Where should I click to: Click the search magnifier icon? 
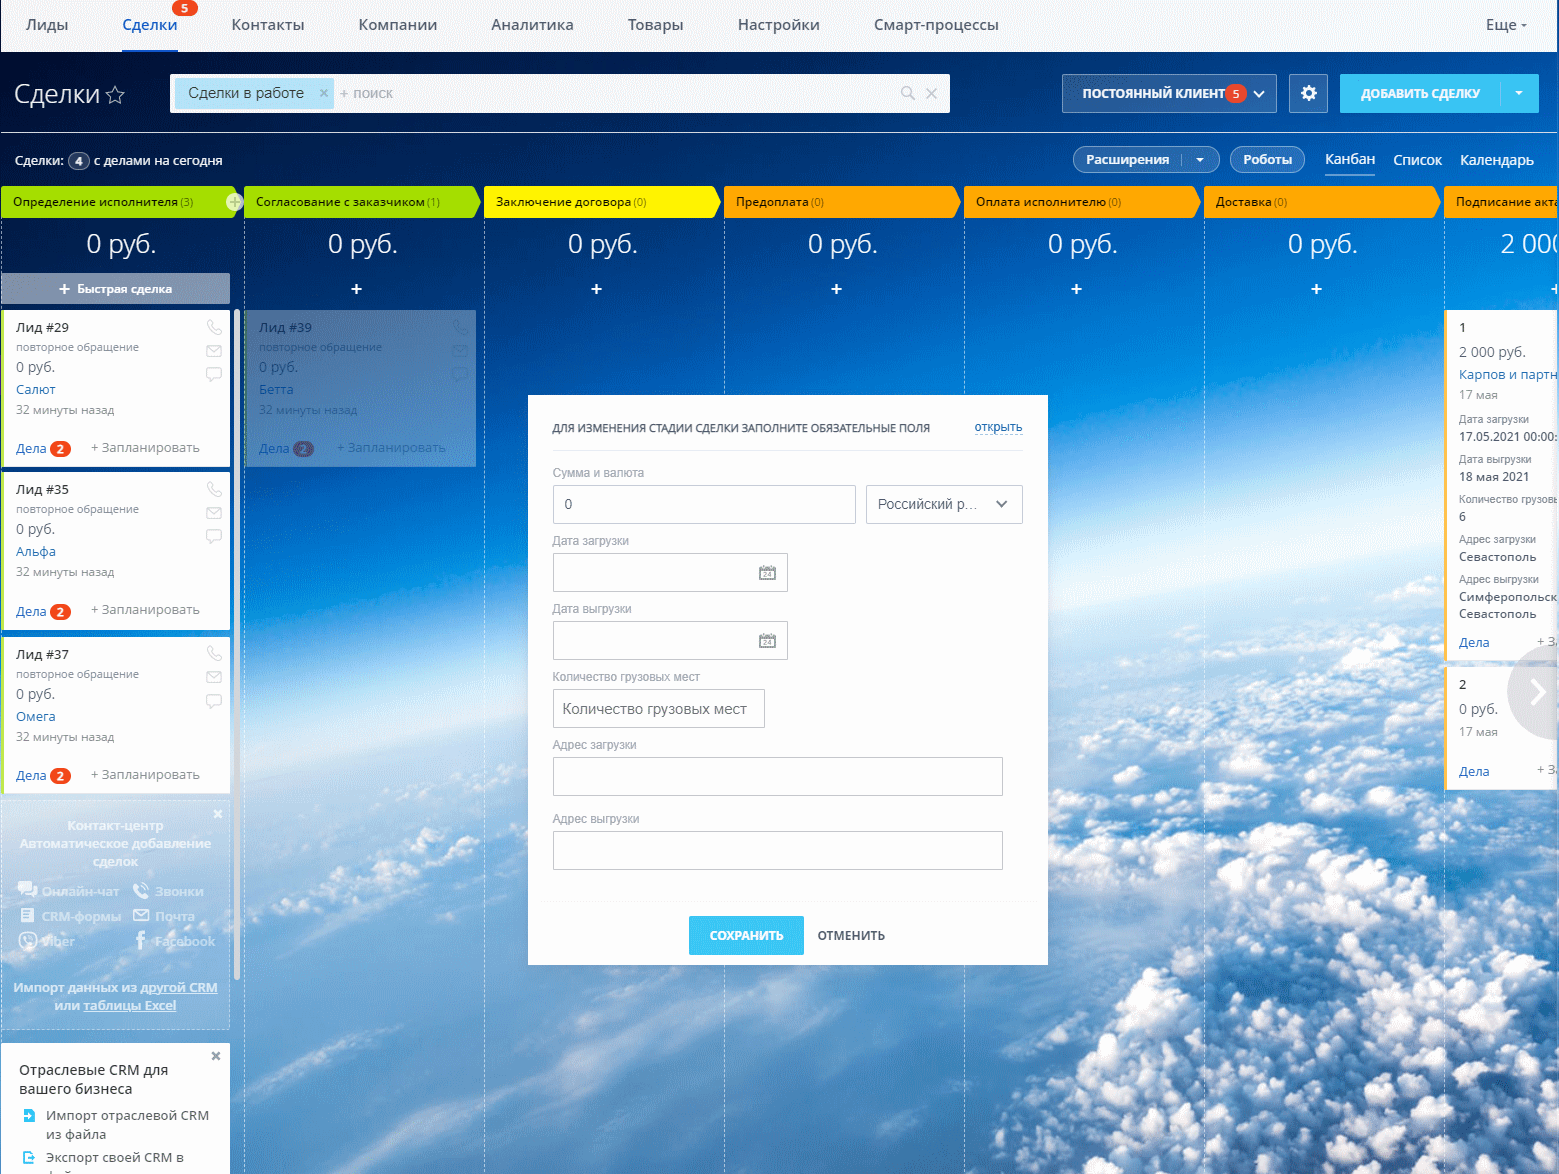pos(908,93)
